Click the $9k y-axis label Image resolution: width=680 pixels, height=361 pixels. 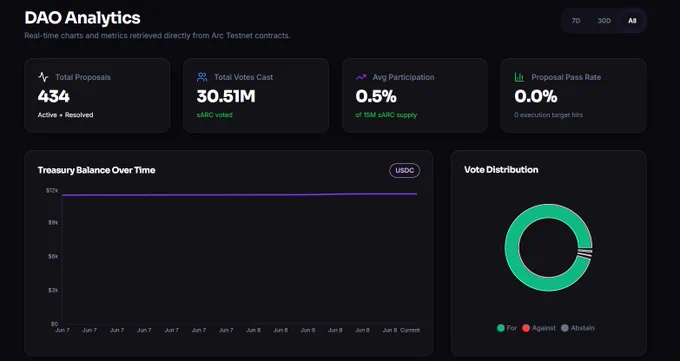click(53, 223)
